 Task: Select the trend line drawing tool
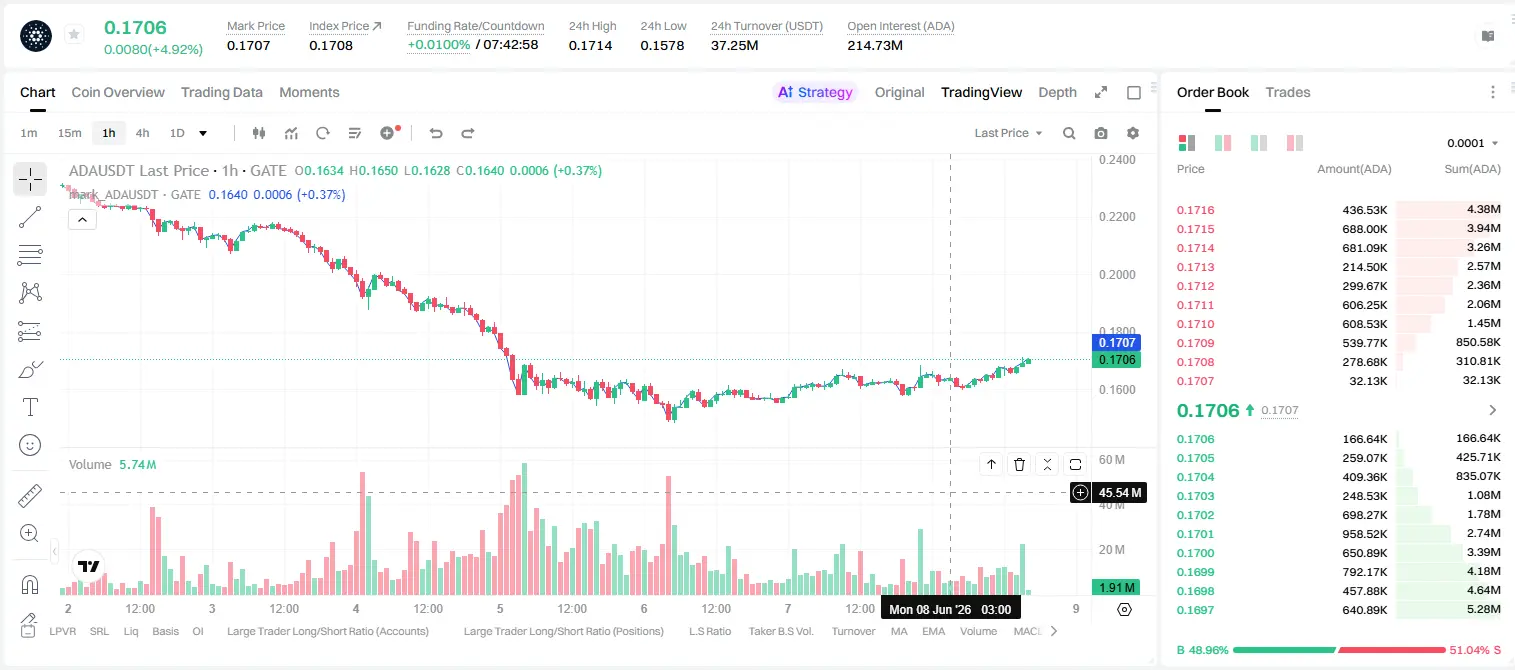(30, 217)
